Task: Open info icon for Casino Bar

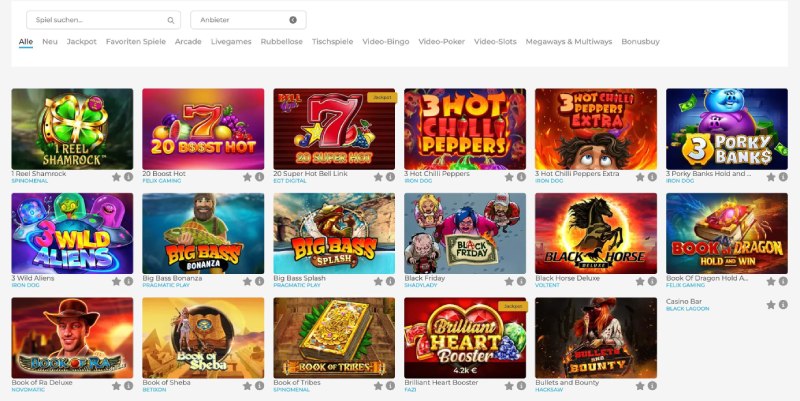Action: tap(783, 305)
